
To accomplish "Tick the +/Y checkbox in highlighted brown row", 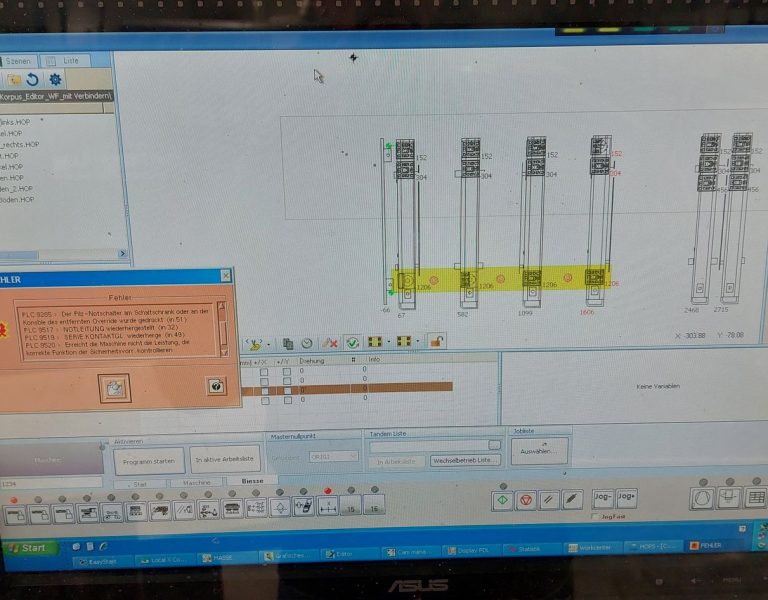I will click(x=288, y=390).
